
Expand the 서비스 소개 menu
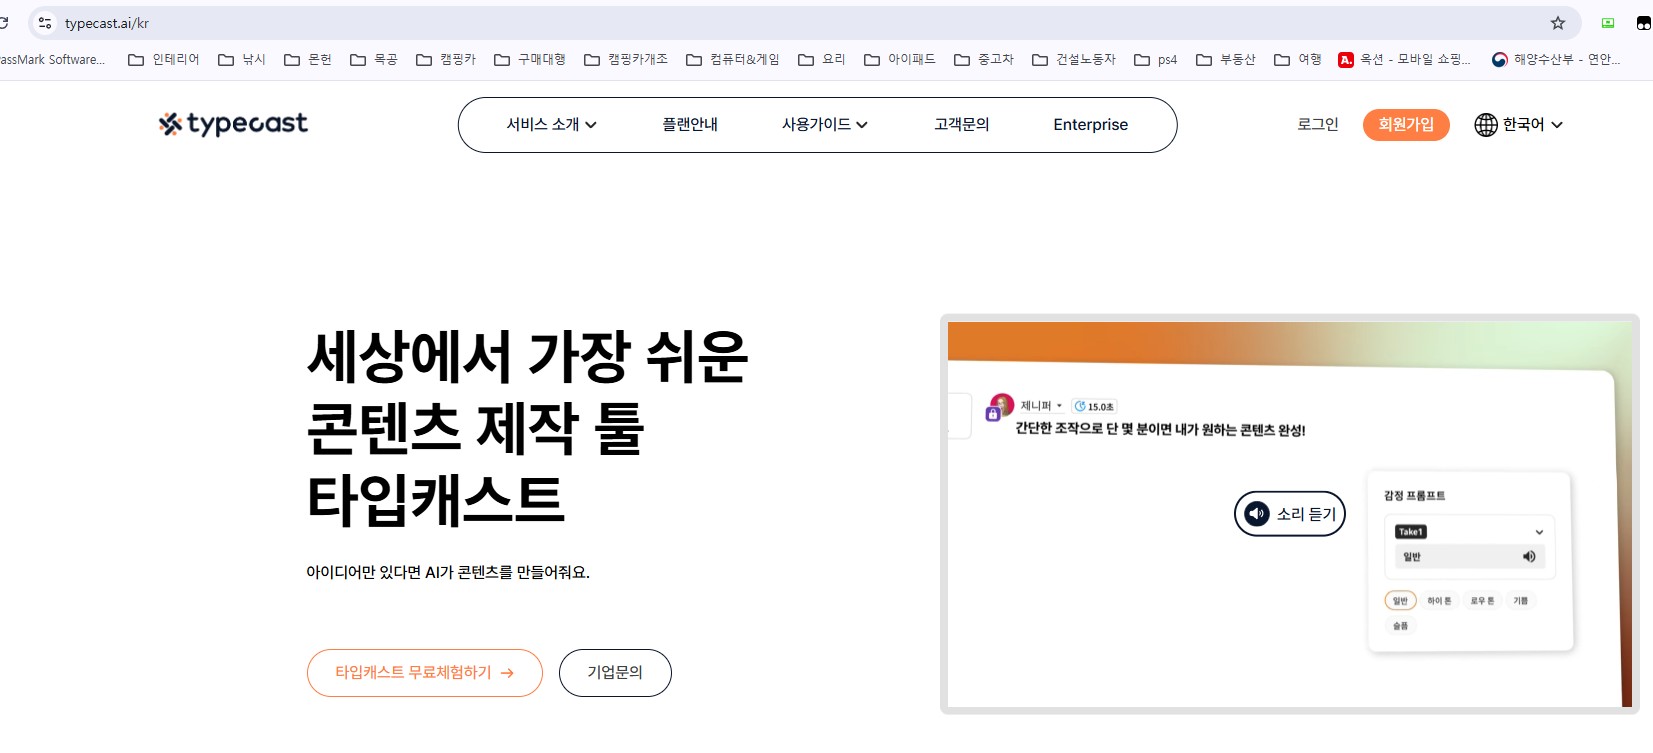(x=551, y=125)
